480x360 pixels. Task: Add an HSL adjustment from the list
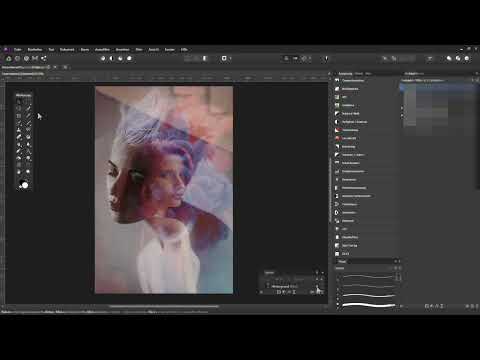coord(365,97)
